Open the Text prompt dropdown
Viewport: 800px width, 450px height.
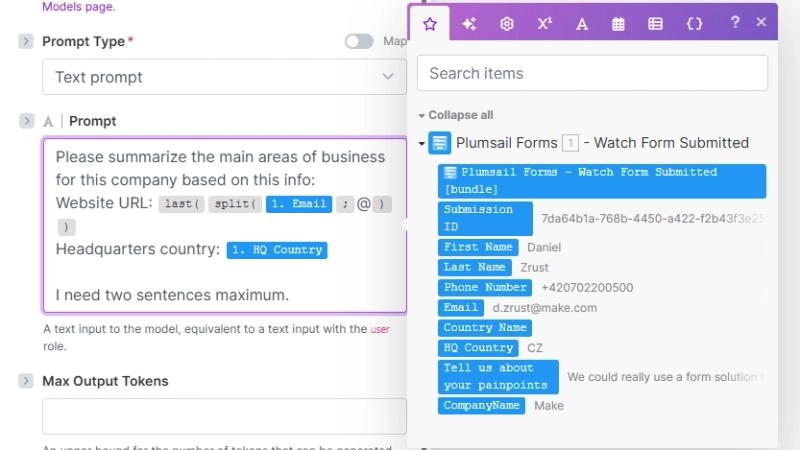pos(224,77)
